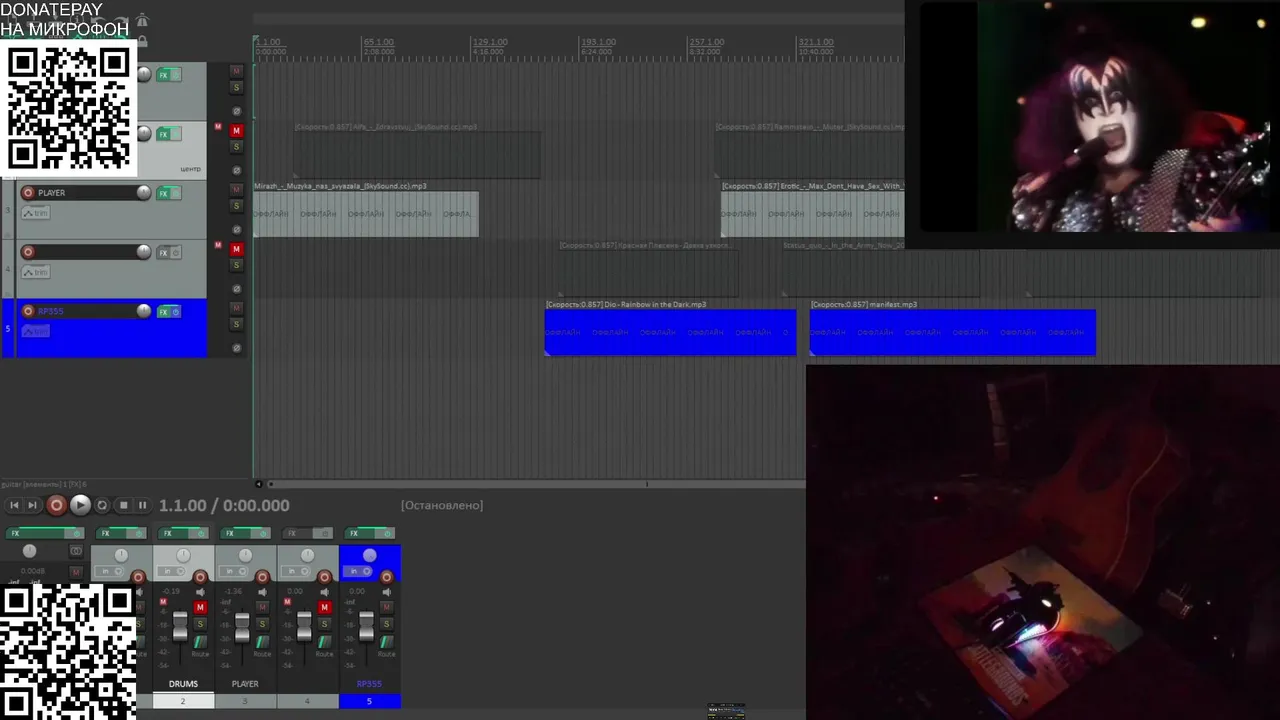Toggle the metronome icon above tracks
The image size is (1280, 720).
pos(142,19)
